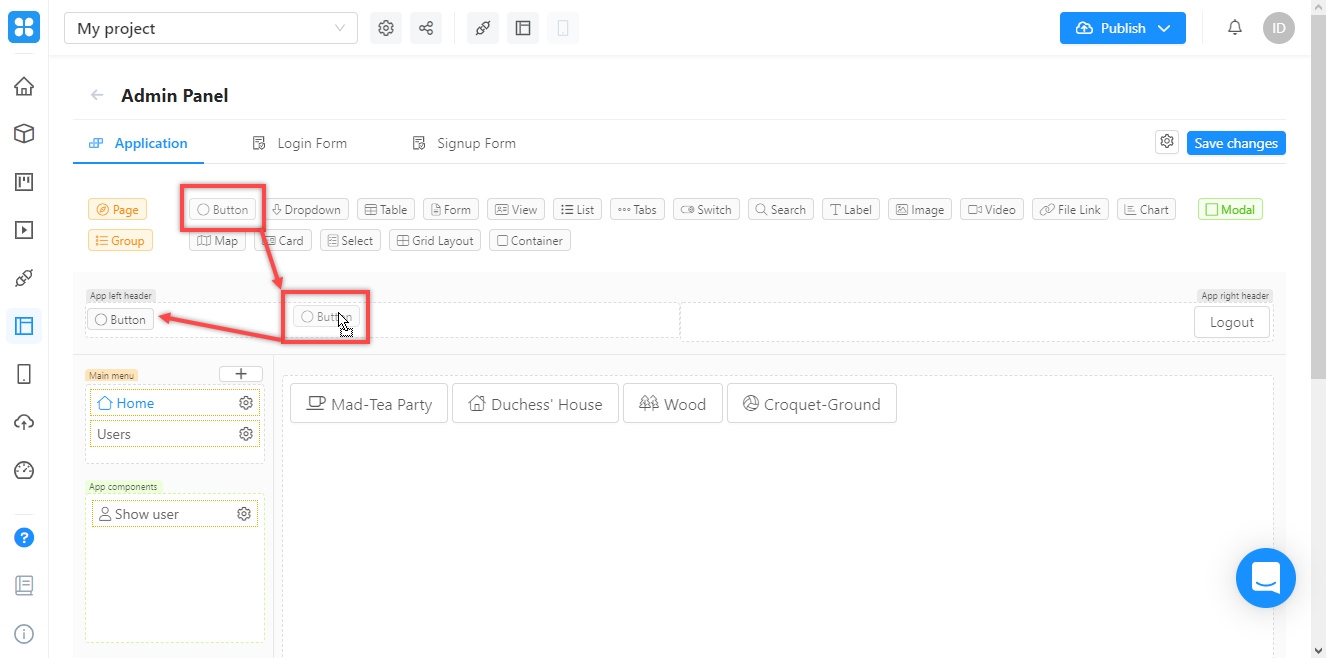Click the Logout button in right header
This screenshot has height=658, width=1326.
[x=1231, y=322]
